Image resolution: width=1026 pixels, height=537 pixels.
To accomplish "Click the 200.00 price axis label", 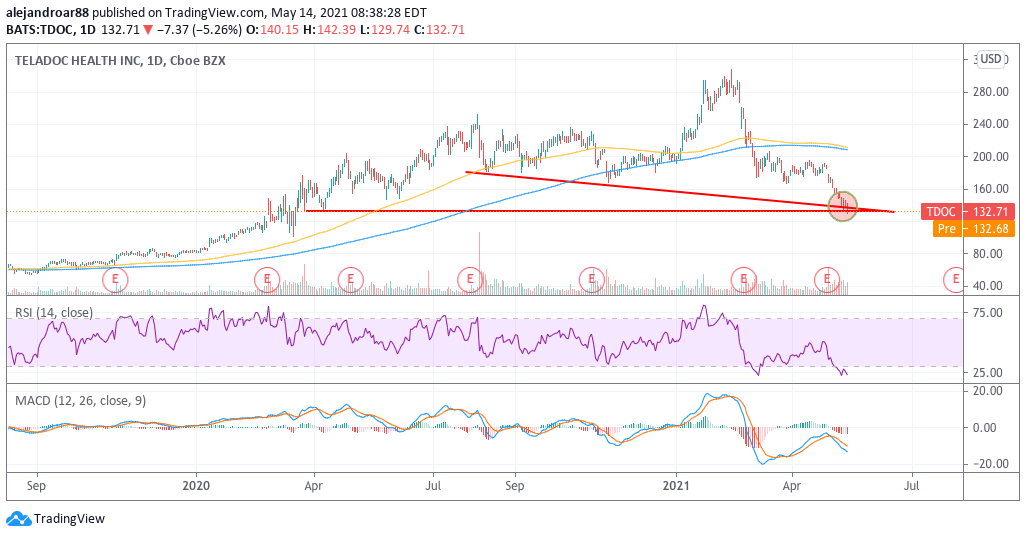I will 990,156.
